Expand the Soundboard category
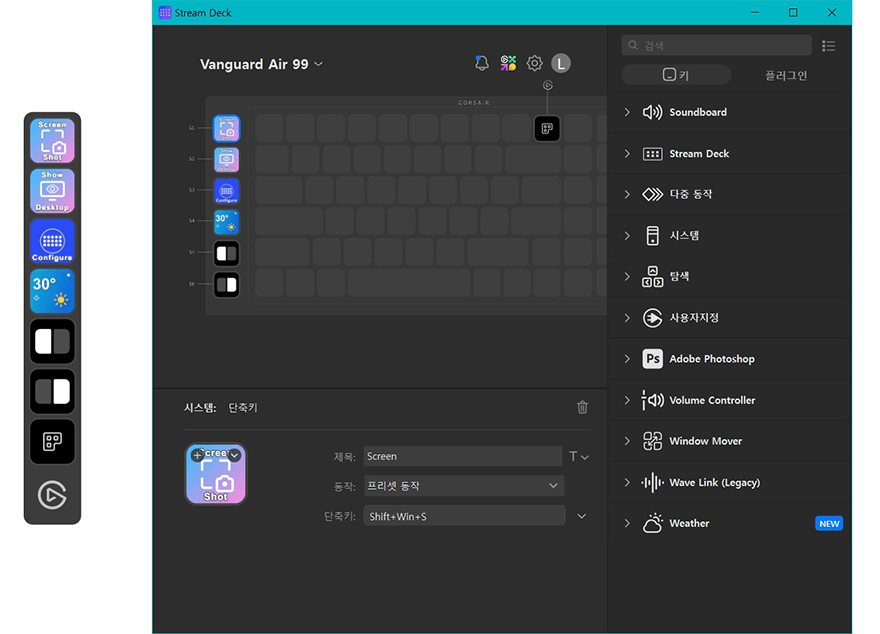Viewport: 880px width, 634px height. [x=627, y=112]
